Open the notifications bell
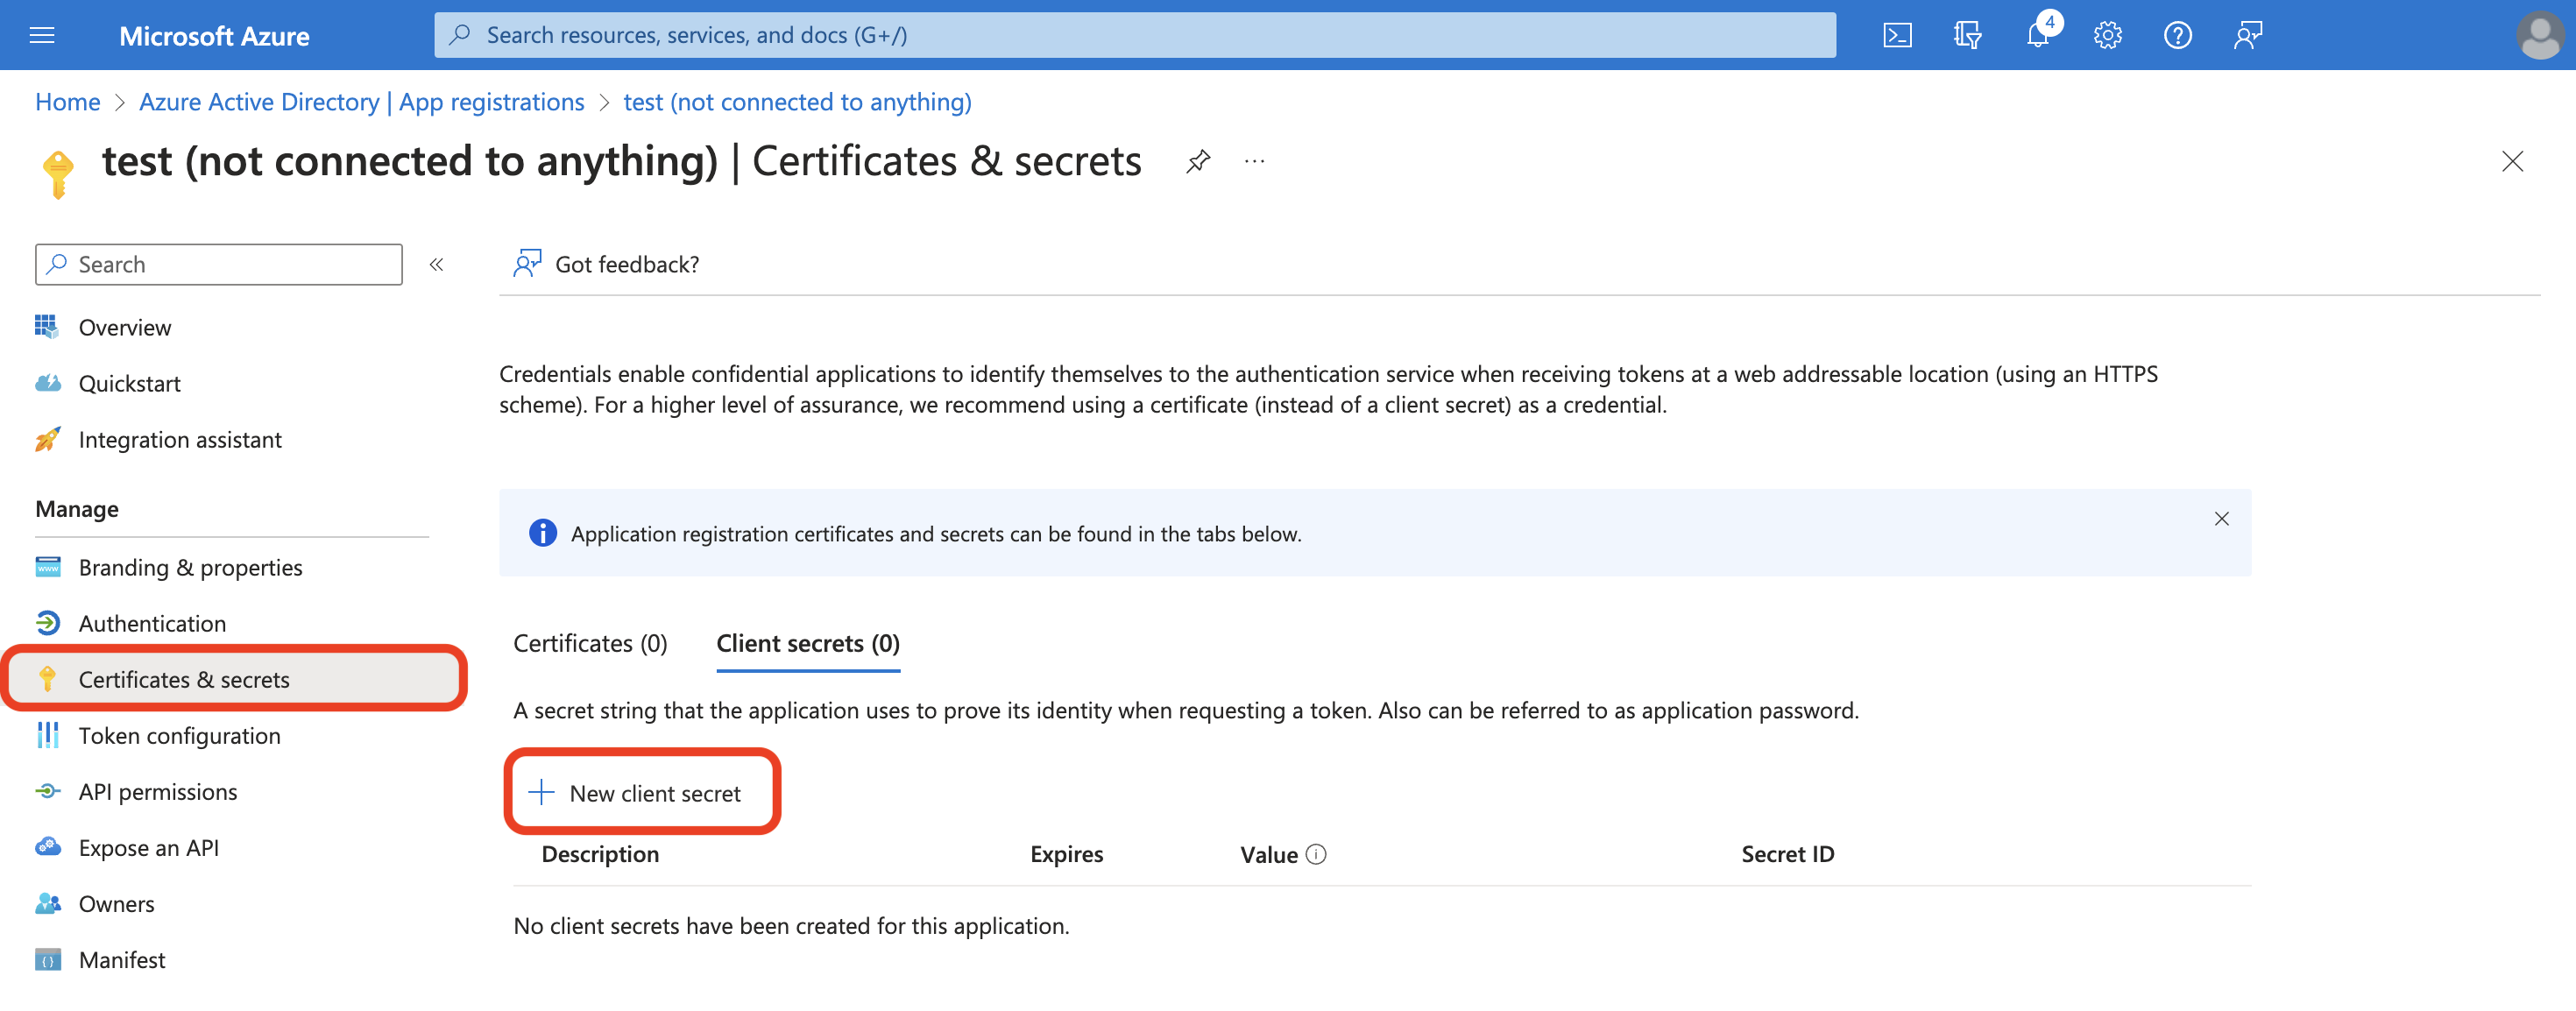 click(2037, 35)
